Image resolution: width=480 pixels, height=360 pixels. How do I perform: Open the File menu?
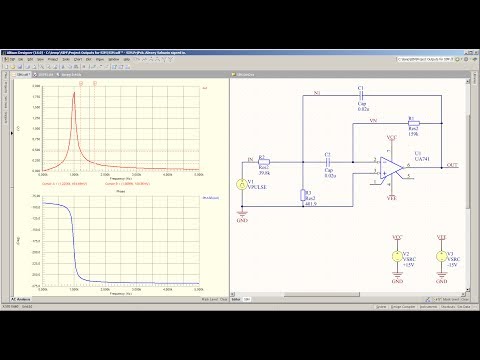20,59
